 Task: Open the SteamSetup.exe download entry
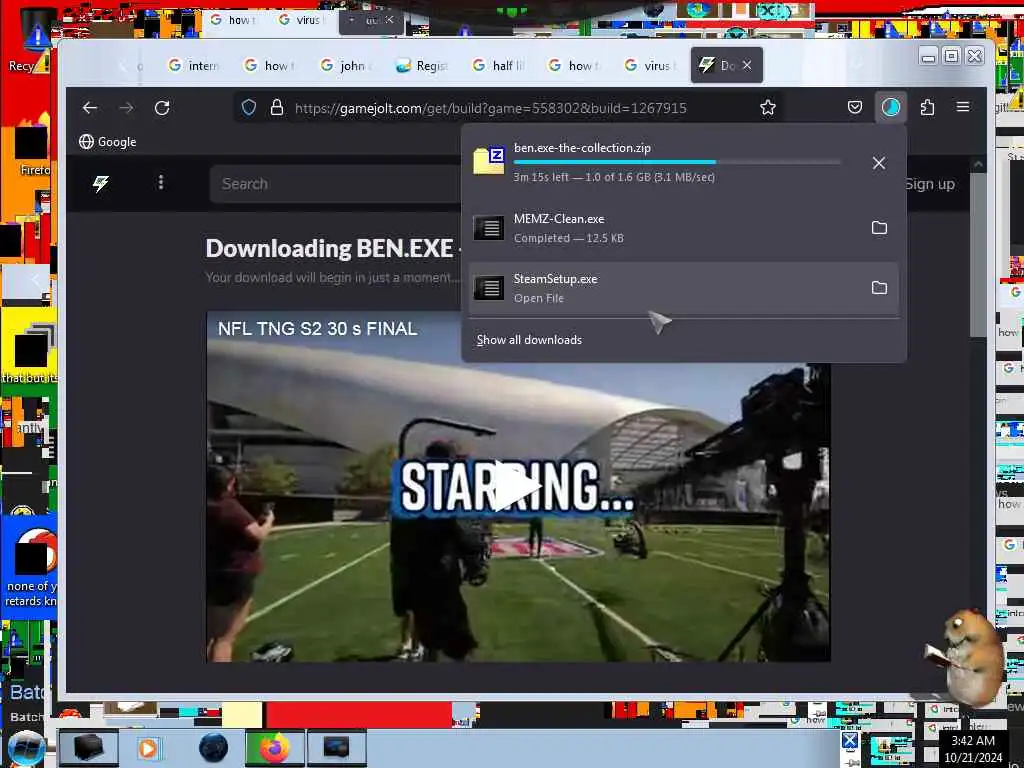coord(683,288)
